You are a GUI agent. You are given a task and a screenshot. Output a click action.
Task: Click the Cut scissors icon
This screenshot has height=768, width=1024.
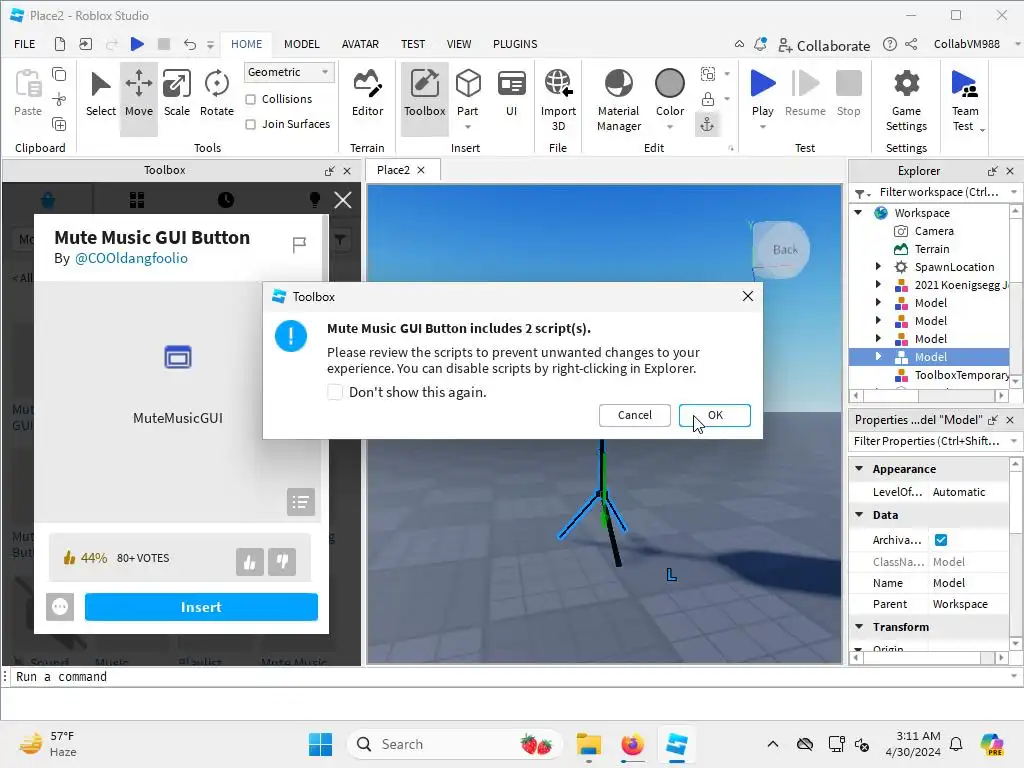tap(59, 99)
